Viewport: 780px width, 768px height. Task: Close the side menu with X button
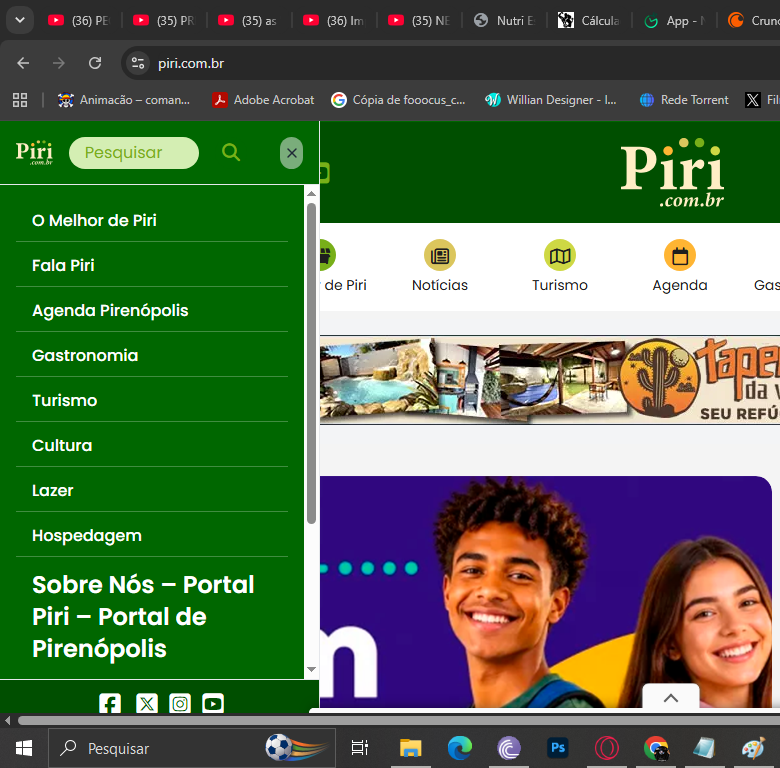point(292,153)
